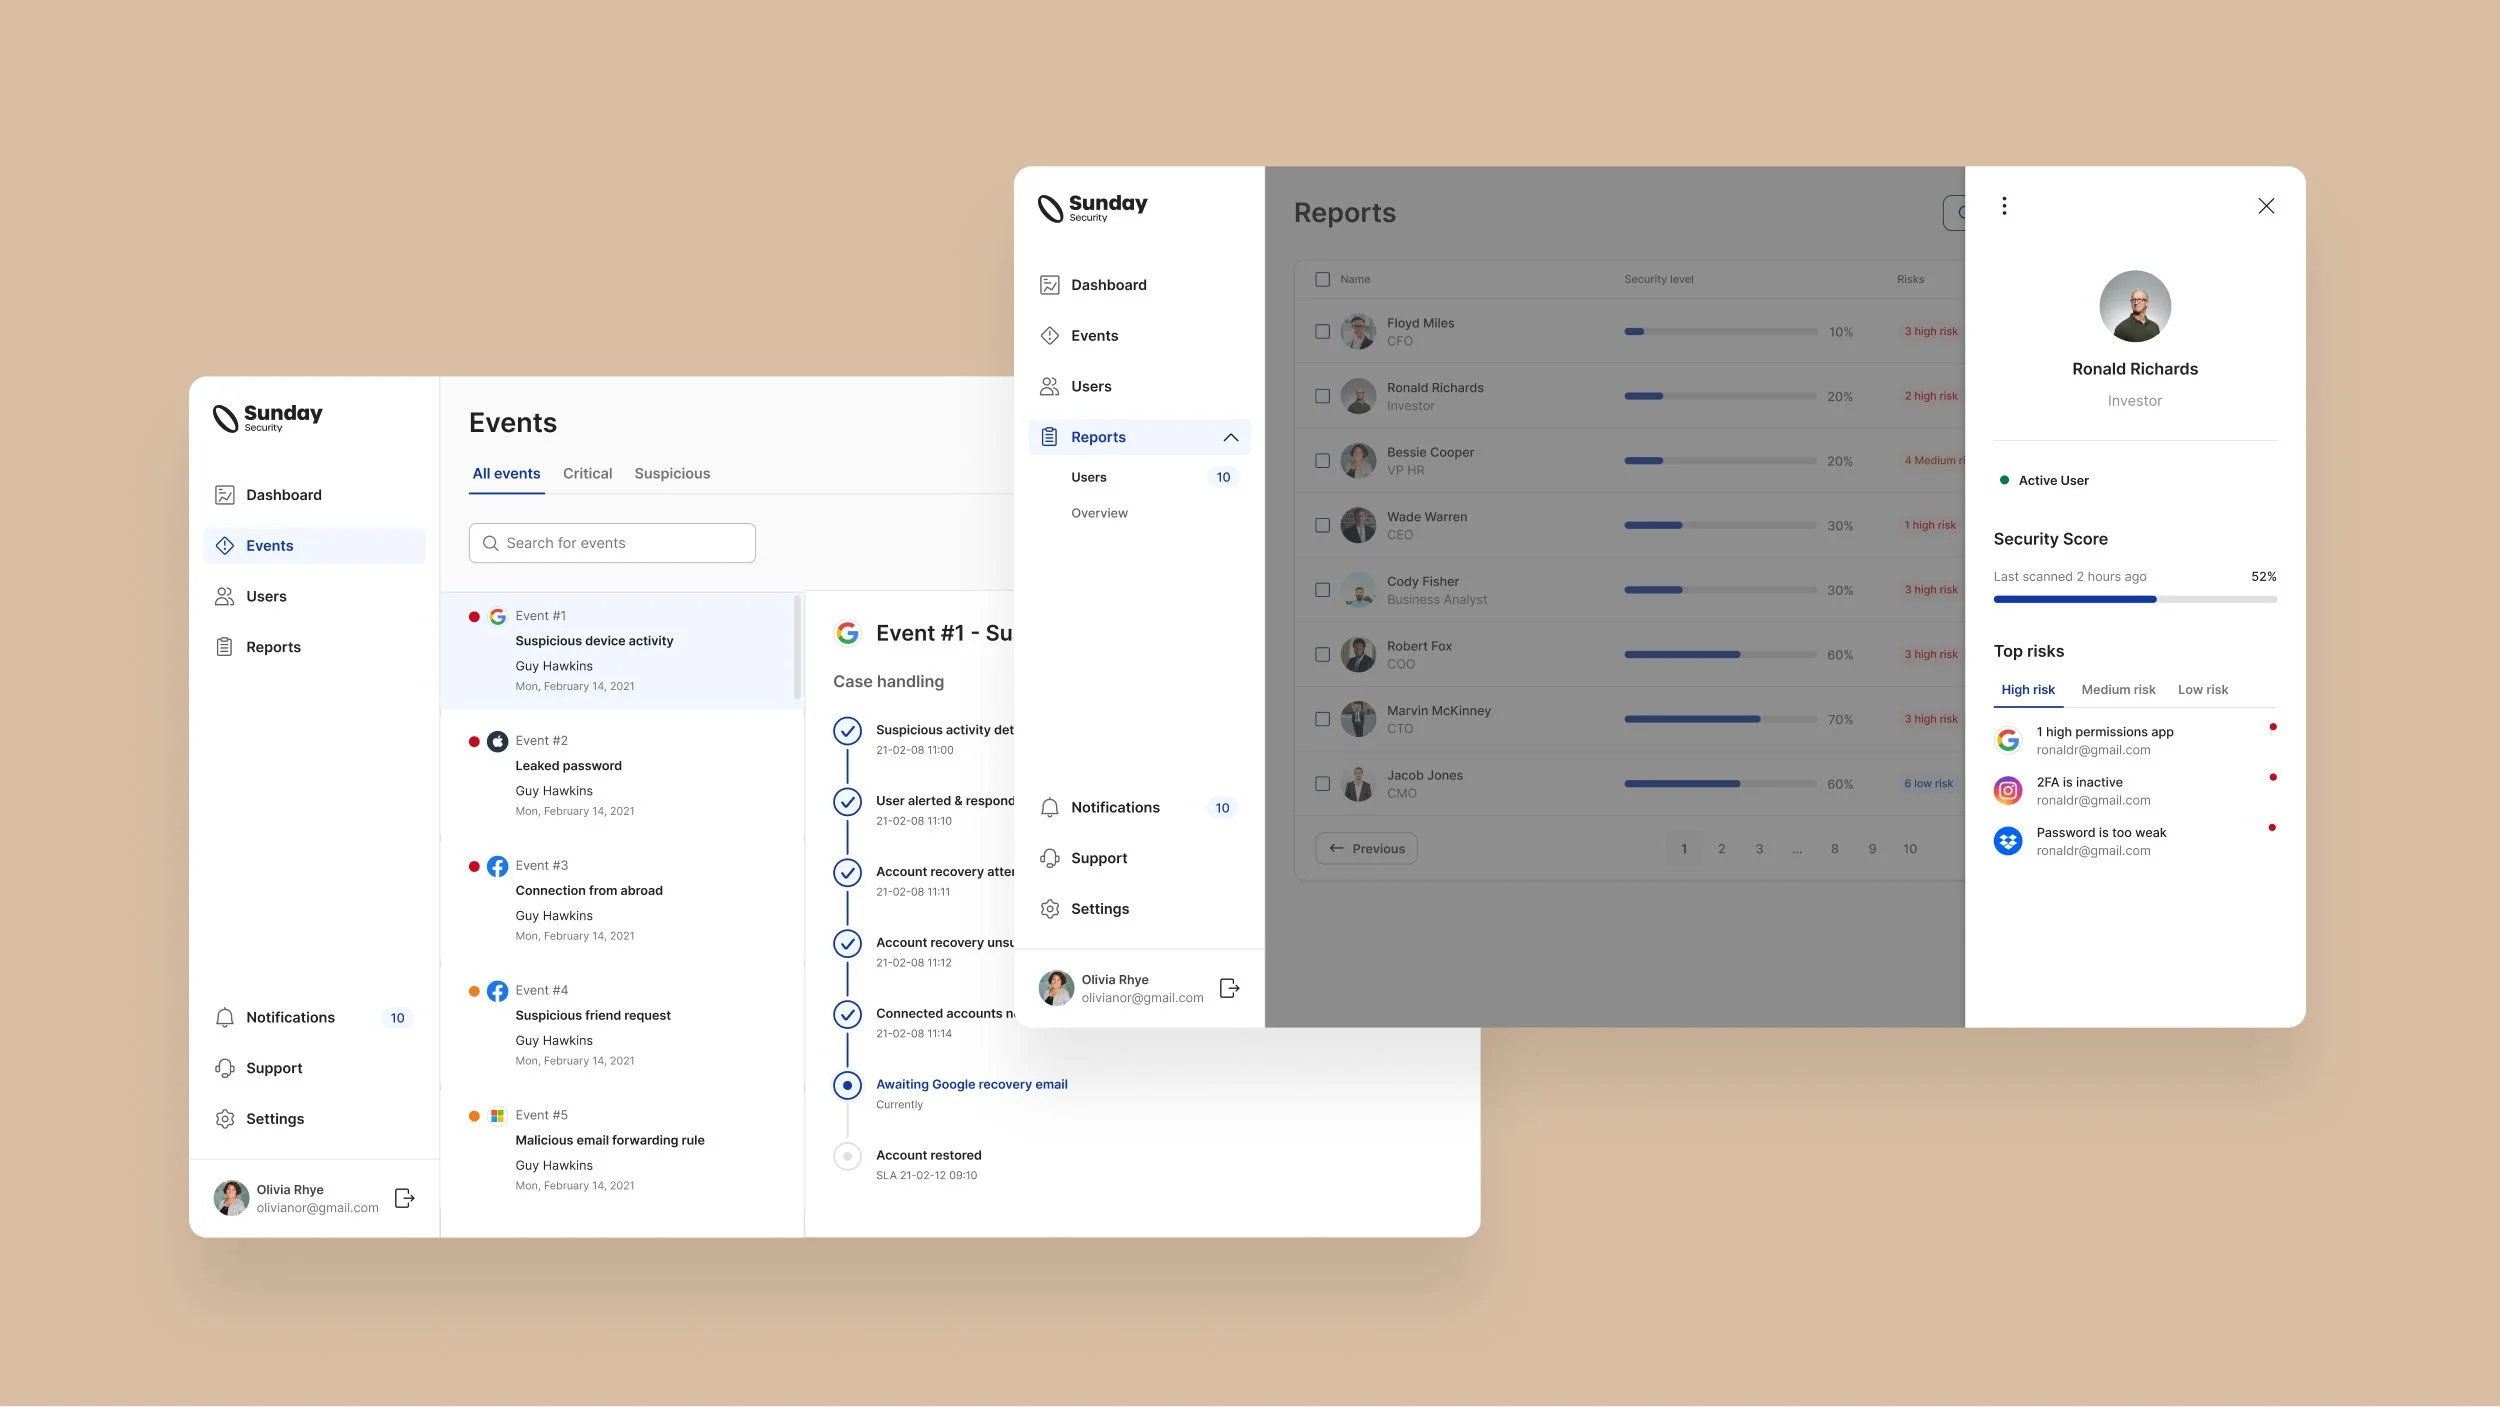Select the Robert Fox row checkbox
This screenshot has width=2500, height=1407.
coord(1322,654)
